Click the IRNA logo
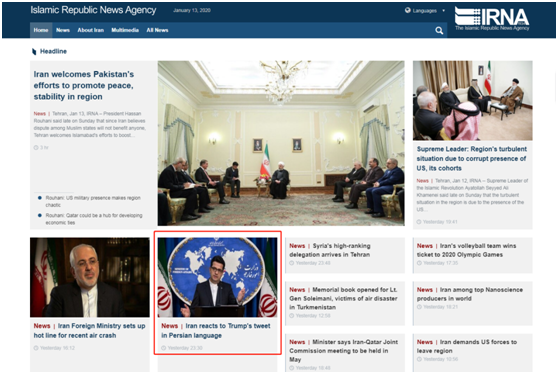The image size is (558, 374). pos(492,19)
